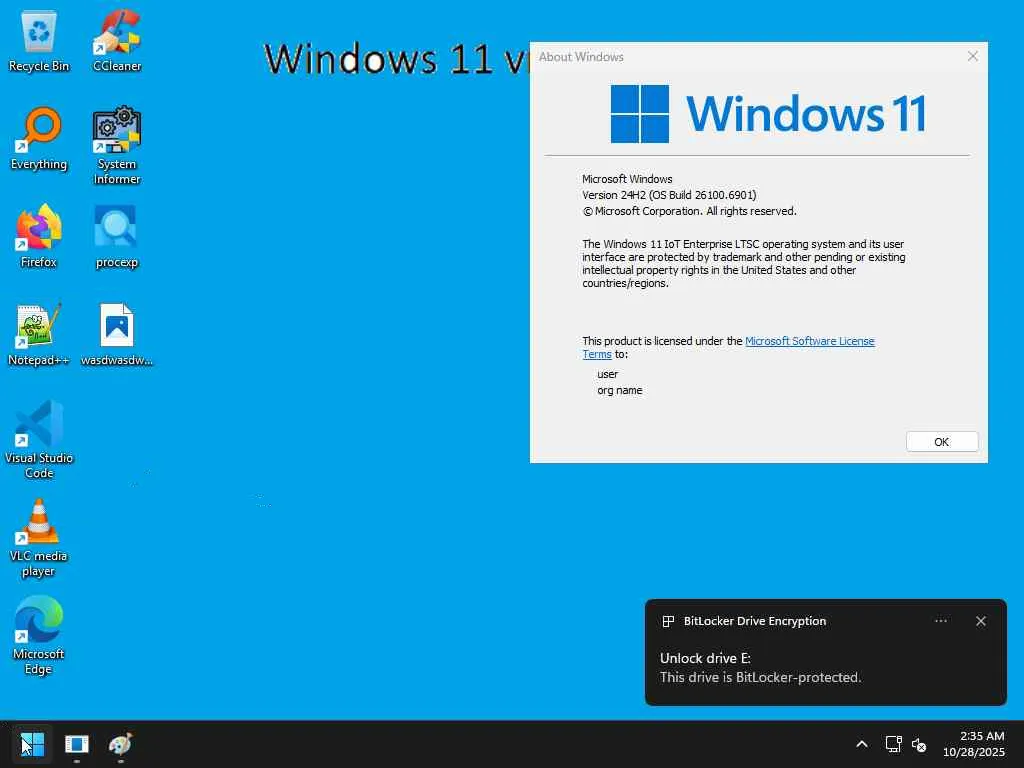Click the 'user' licensee text
The width and height of the screenshot is (1024, 768).
(607, 374)
